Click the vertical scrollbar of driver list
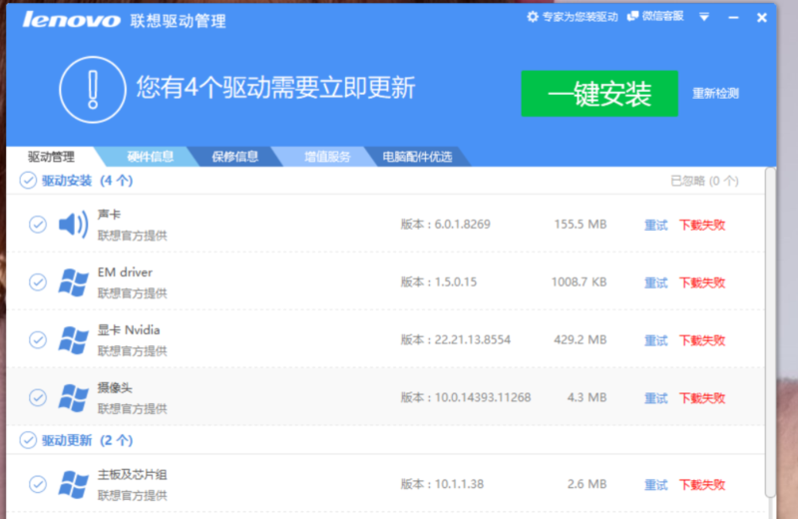The image size is (798, 519). (769, 330)
